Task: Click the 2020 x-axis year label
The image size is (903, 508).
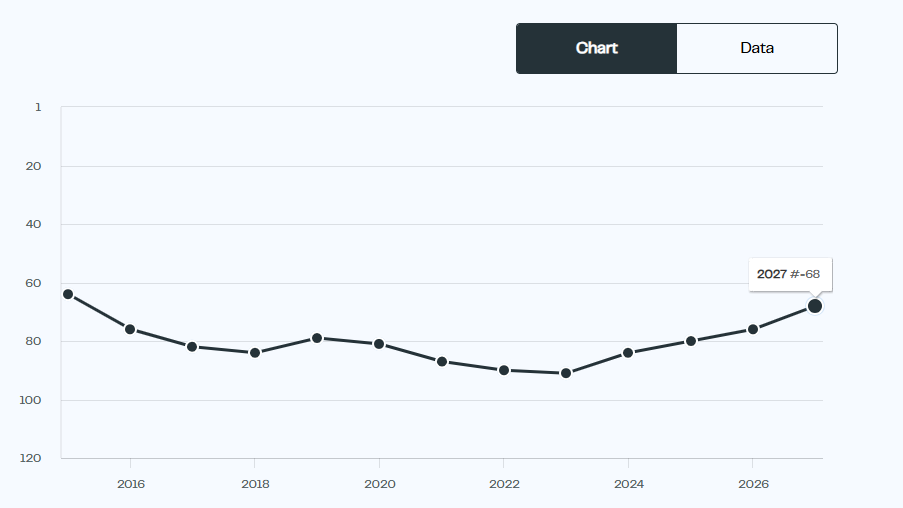Action: point(380,484)
